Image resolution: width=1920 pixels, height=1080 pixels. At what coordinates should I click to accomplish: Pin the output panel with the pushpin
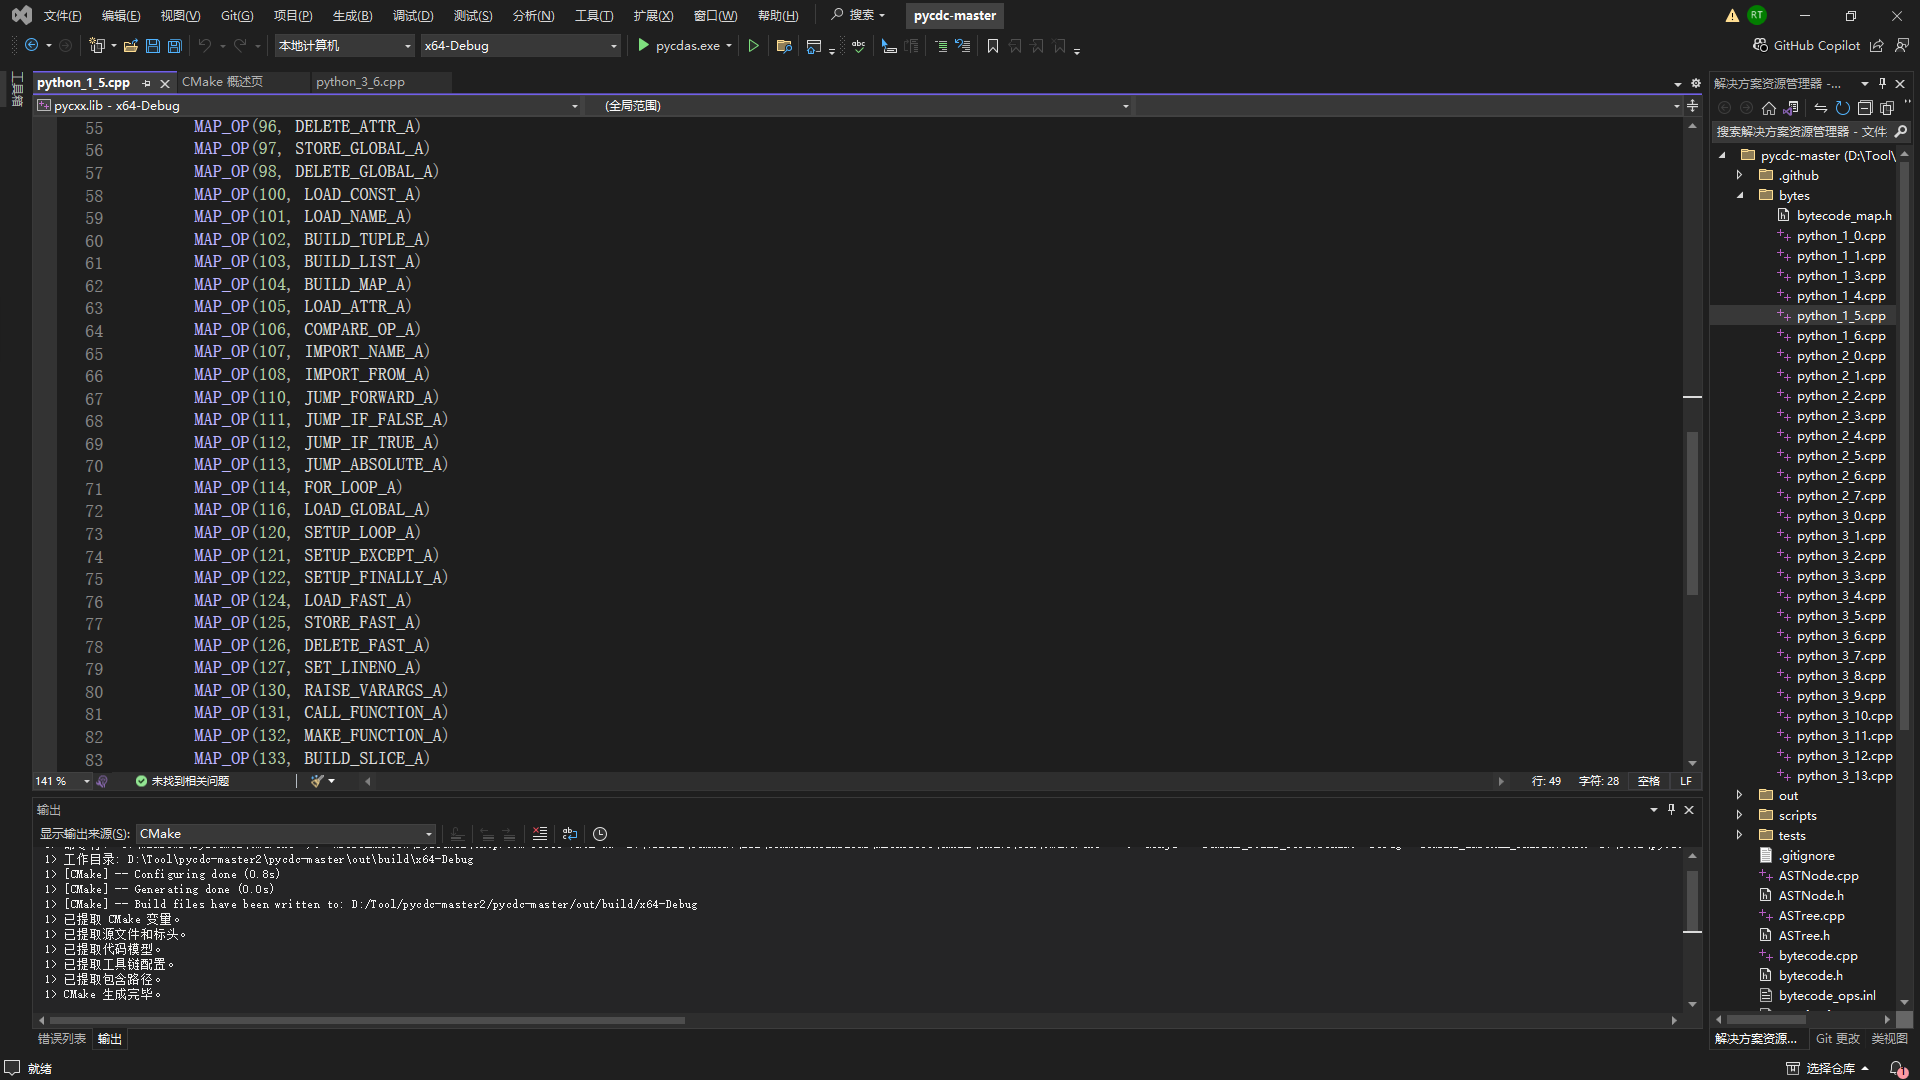1671,810
